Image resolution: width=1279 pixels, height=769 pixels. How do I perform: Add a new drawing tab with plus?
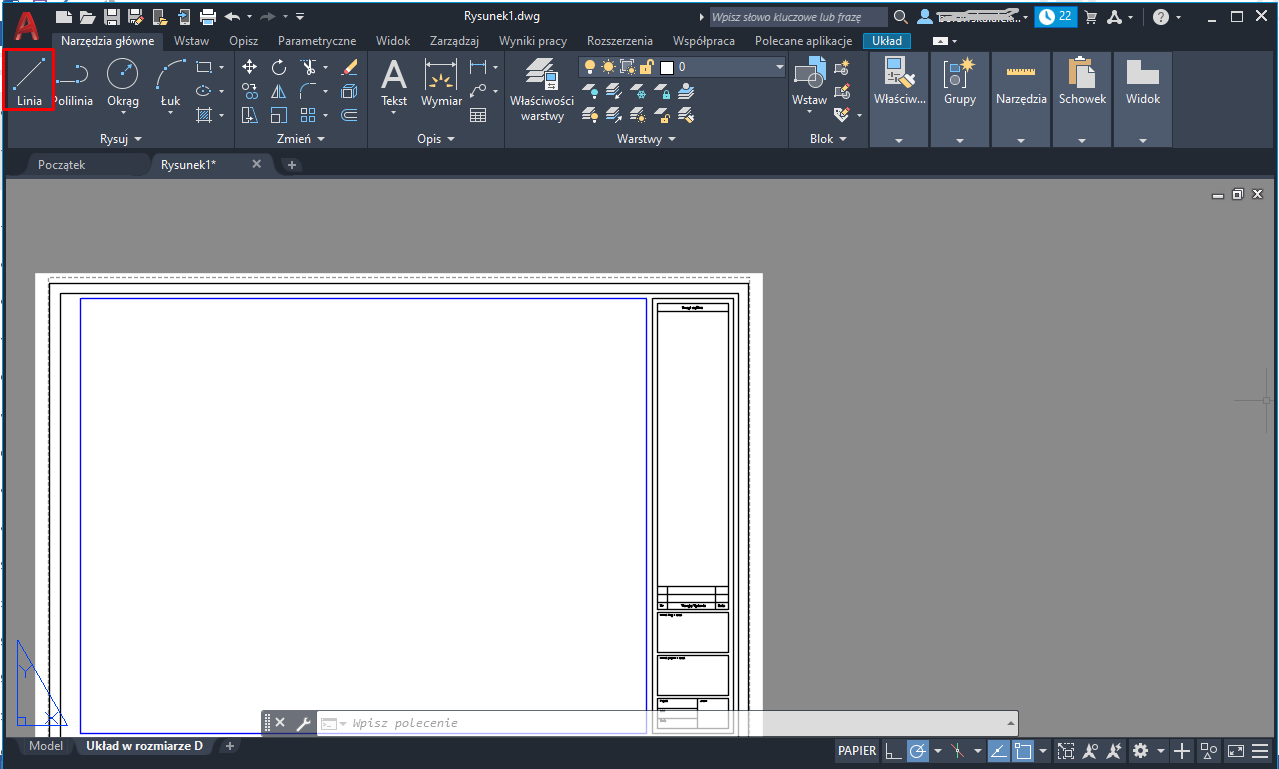click(x=292, y=165)
